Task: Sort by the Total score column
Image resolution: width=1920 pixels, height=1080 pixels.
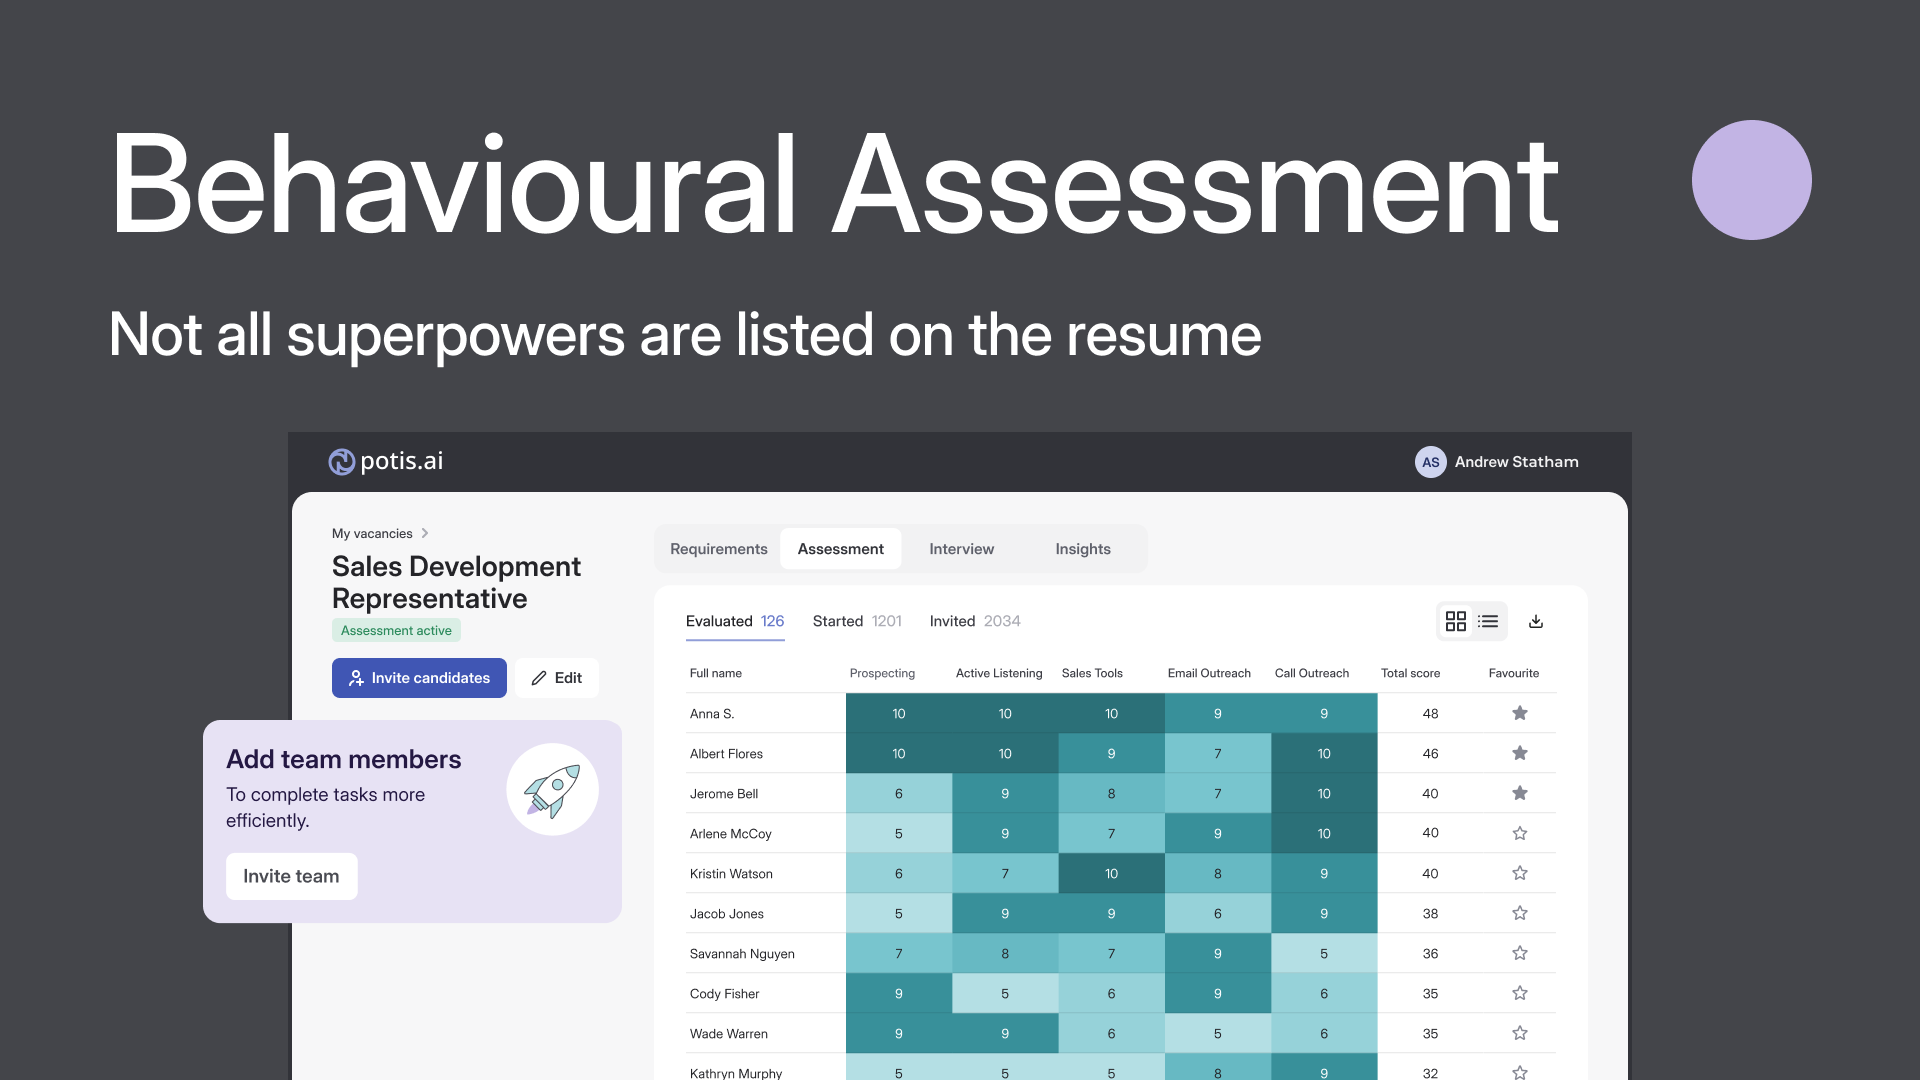Action: 1410,673
